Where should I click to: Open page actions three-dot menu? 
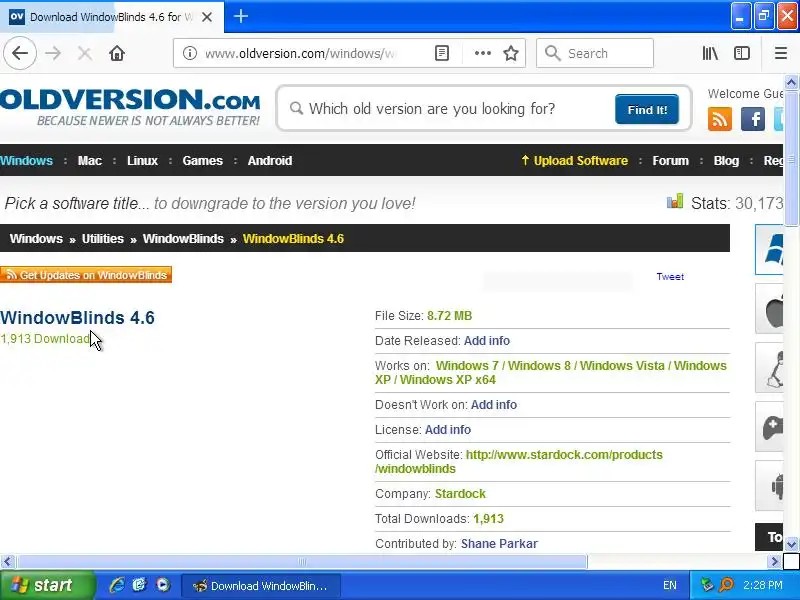coord(483,53)
